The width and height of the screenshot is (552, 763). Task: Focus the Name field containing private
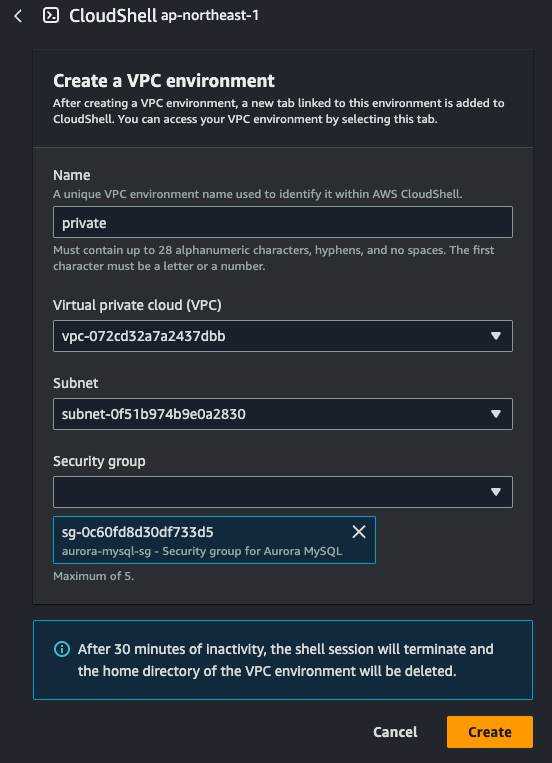click(x=283, y=222)
